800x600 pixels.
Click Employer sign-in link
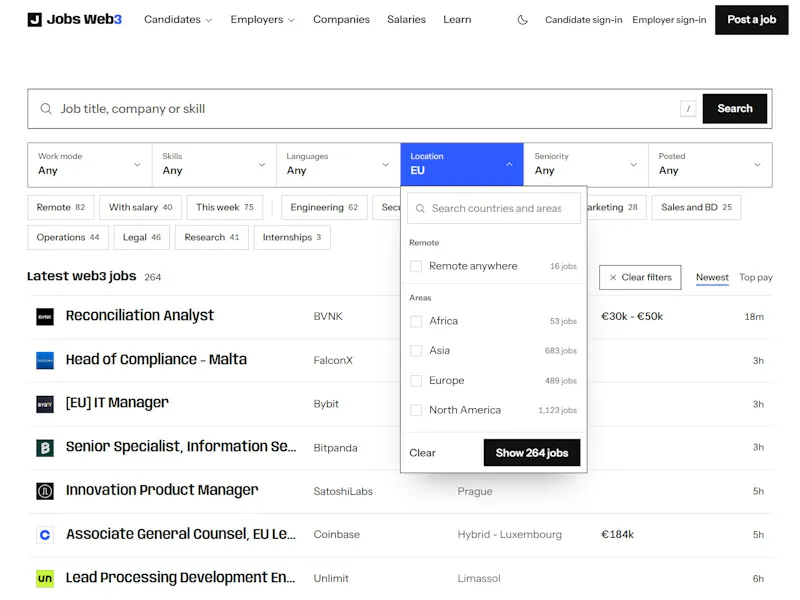coord(669,20)
